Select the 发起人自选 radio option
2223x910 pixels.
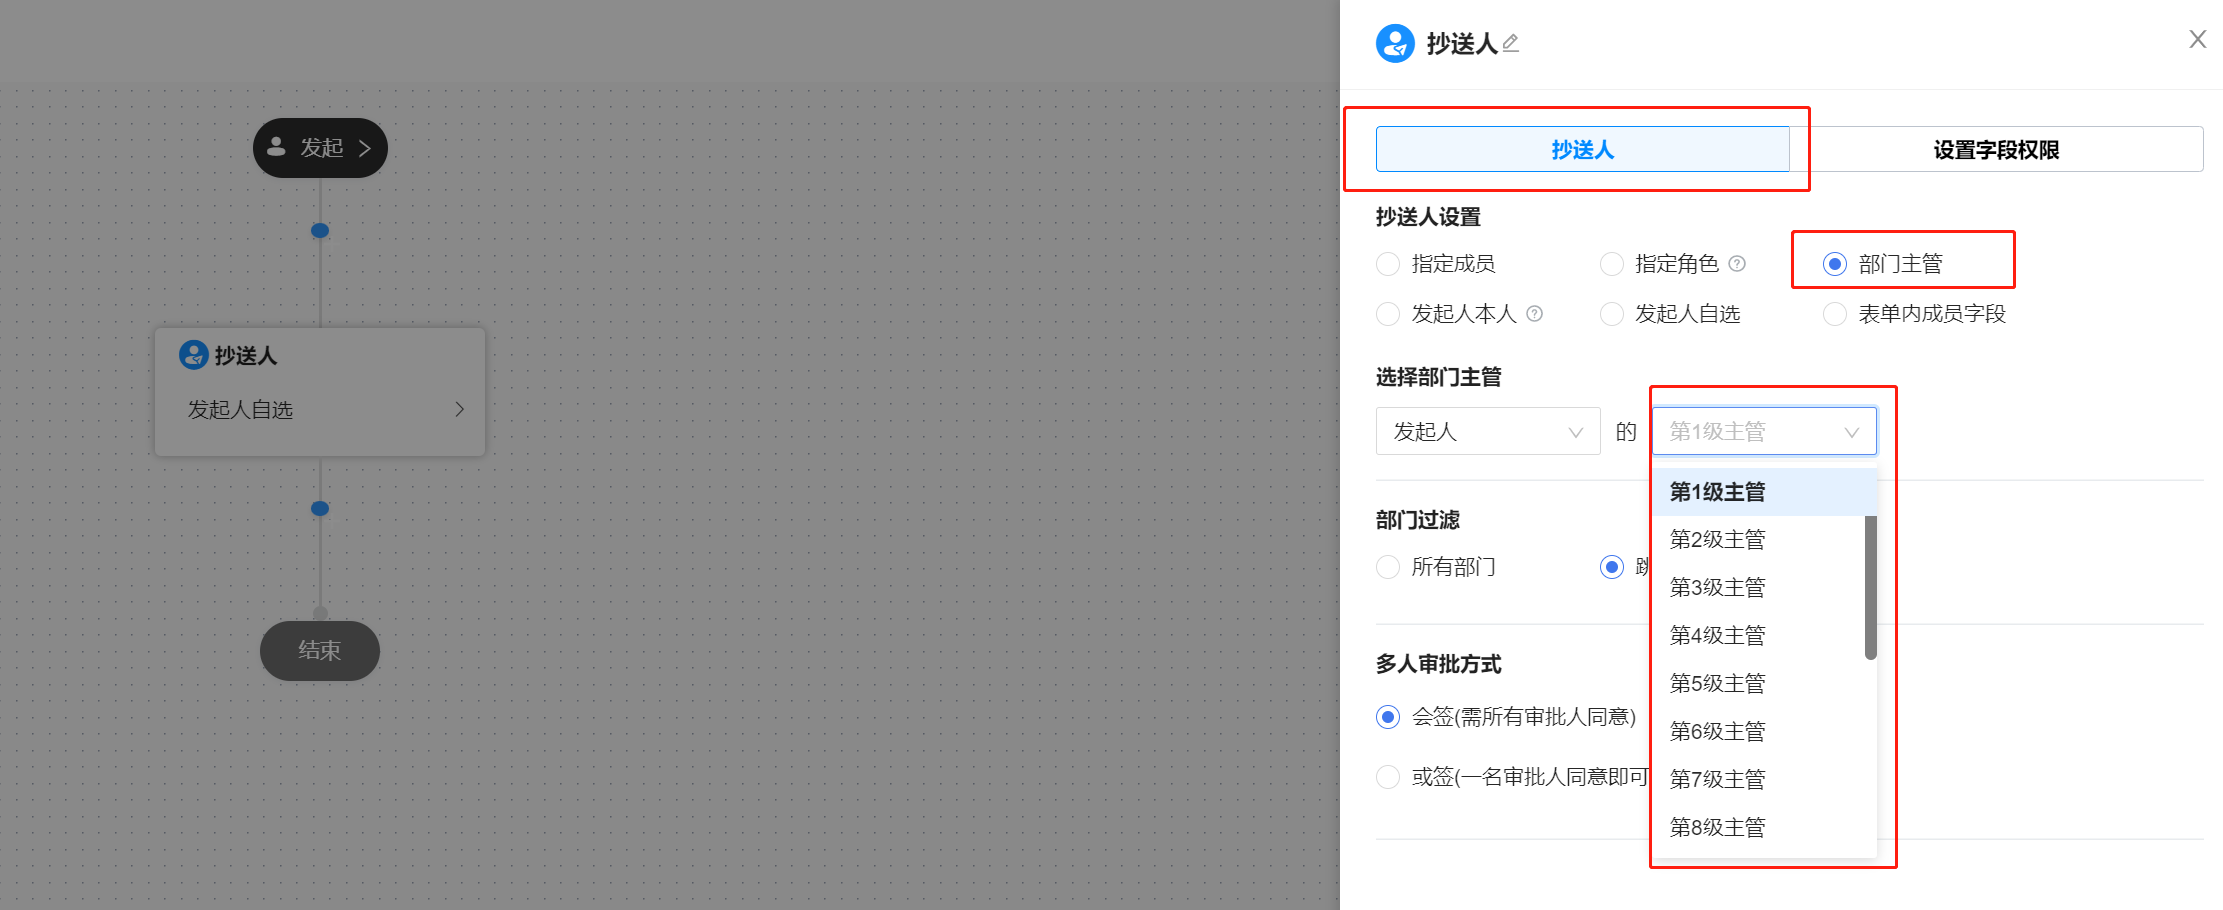[x=1612, y=314]
